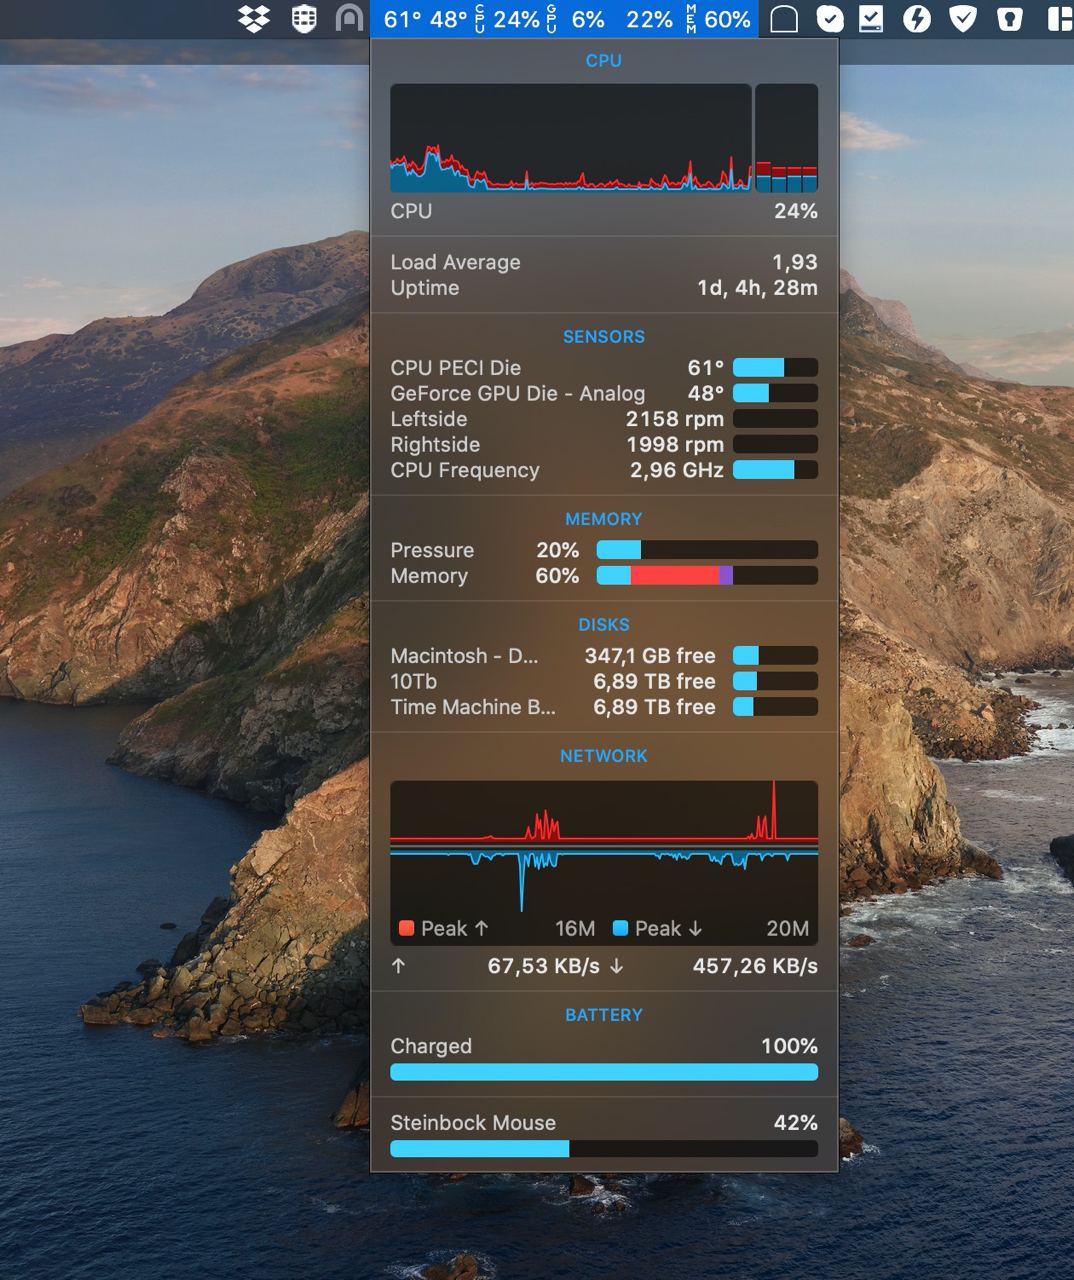Select the Charged 100% battery row
Viewport: 1074px width, 1280px height.
(x=604, y=1046)
